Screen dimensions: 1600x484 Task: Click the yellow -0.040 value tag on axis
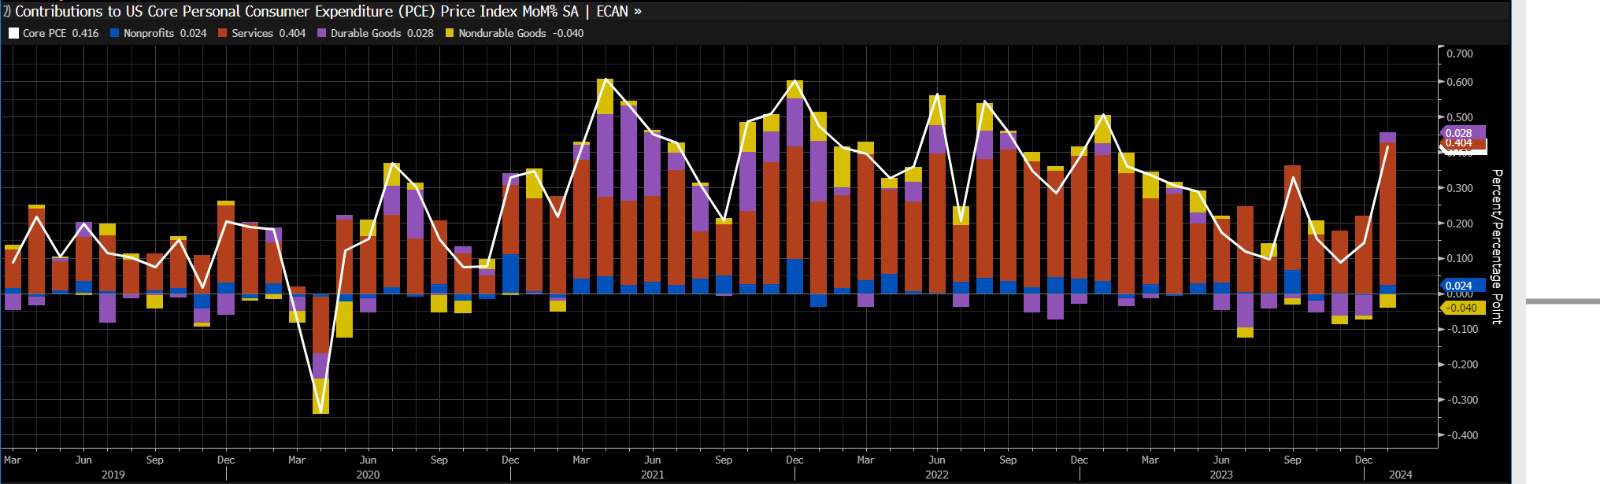point(1461,308)
